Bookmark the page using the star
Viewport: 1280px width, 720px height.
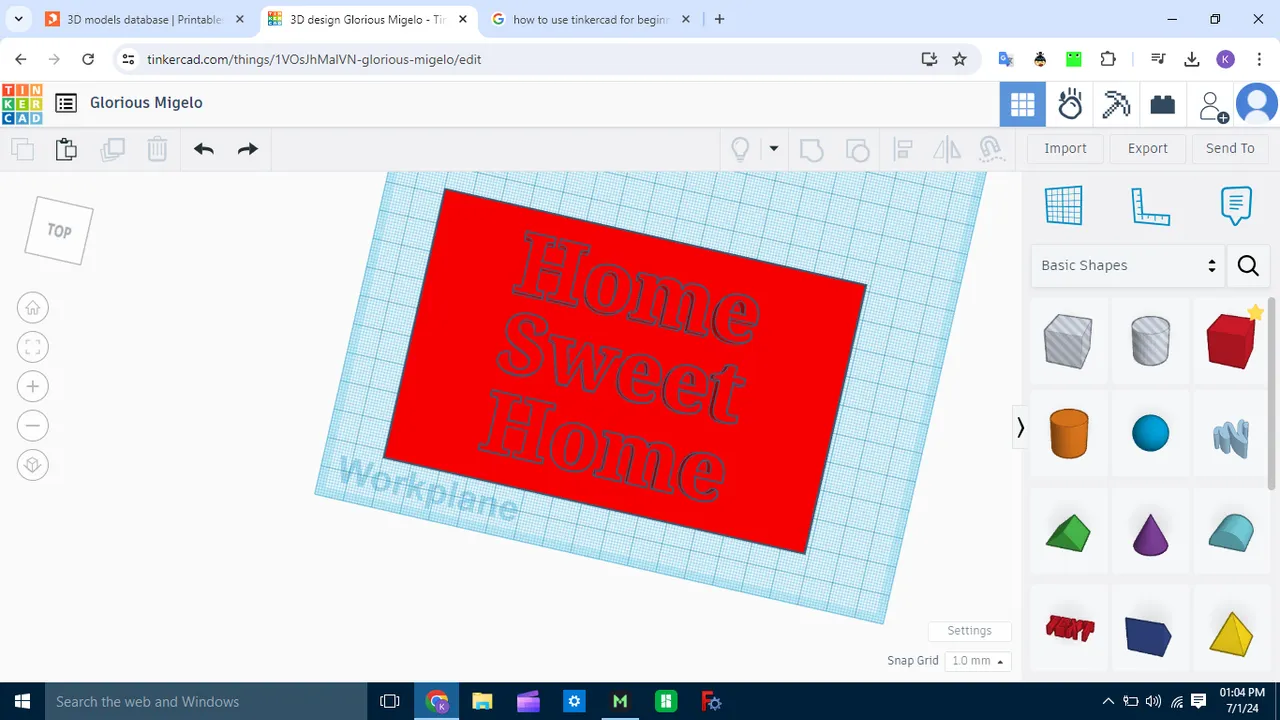coord(959,59)
